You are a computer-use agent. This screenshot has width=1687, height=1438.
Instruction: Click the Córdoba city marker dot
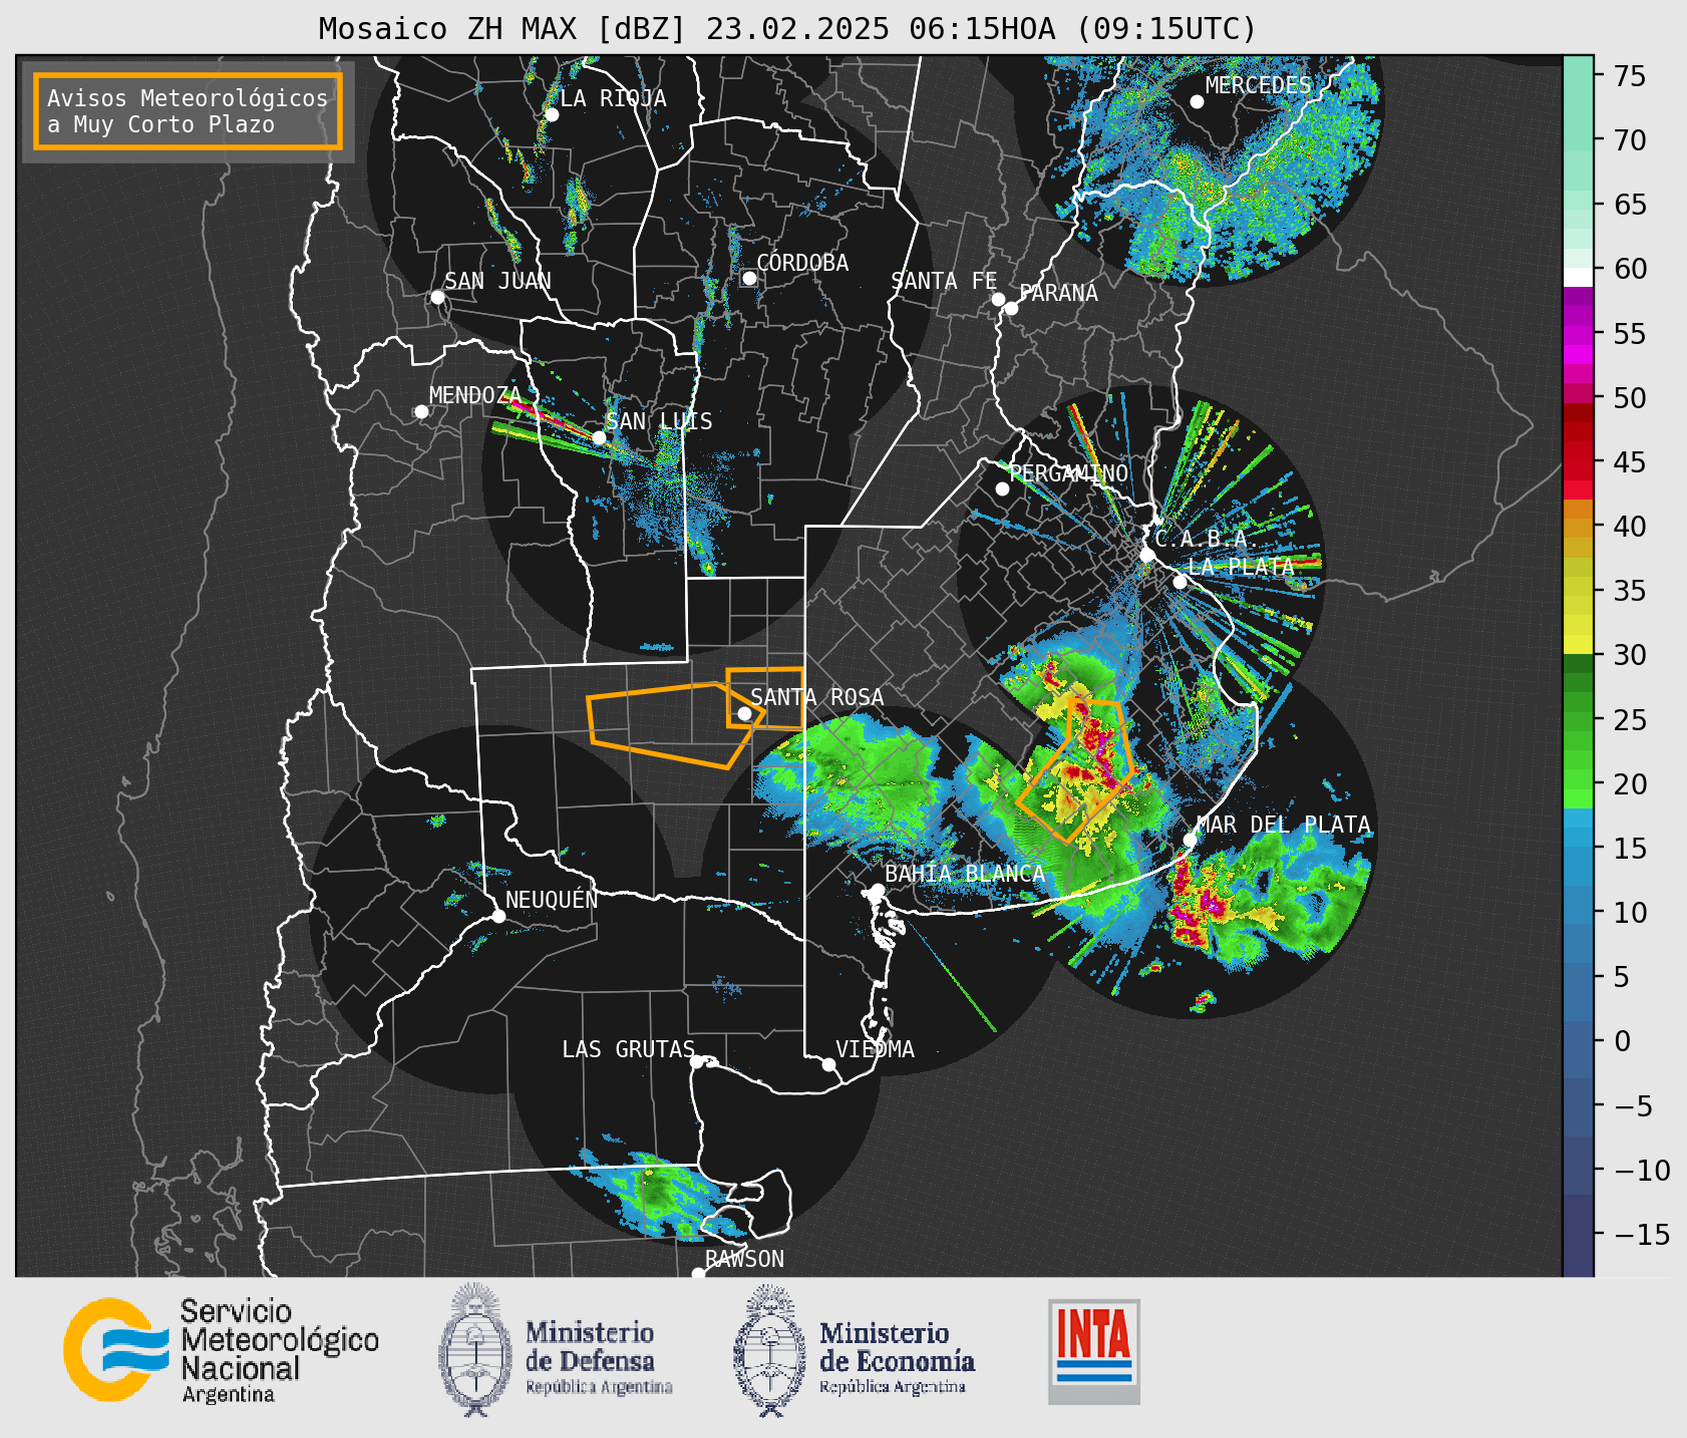[x=749, y=278]
